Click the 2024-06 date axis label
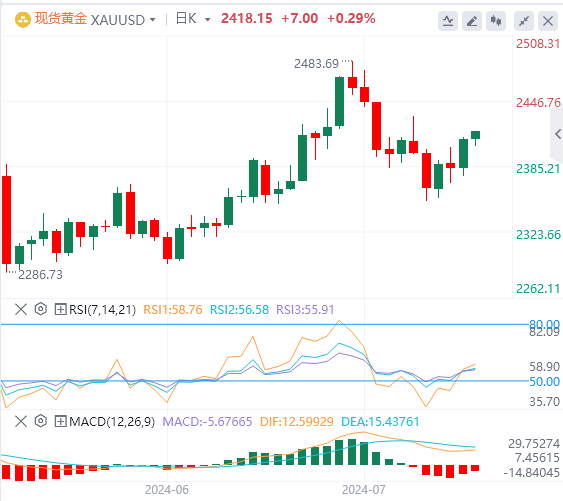Image resolution: width=563 pixels, height=501 pixels. click(167, 490)
